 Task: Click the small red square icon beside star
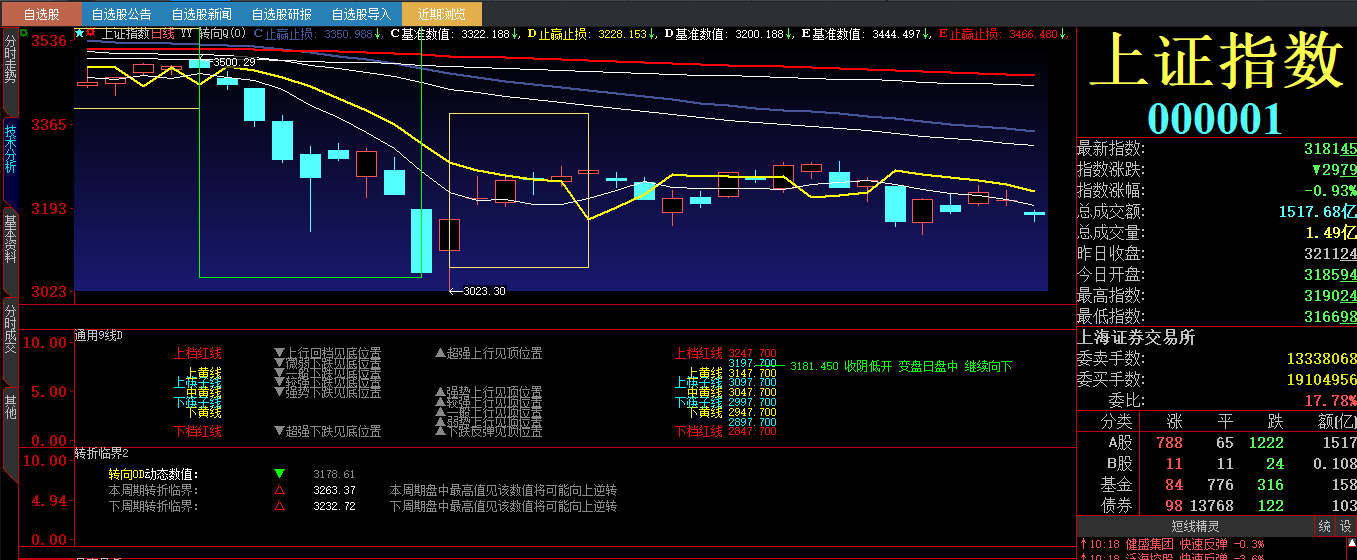91,32
